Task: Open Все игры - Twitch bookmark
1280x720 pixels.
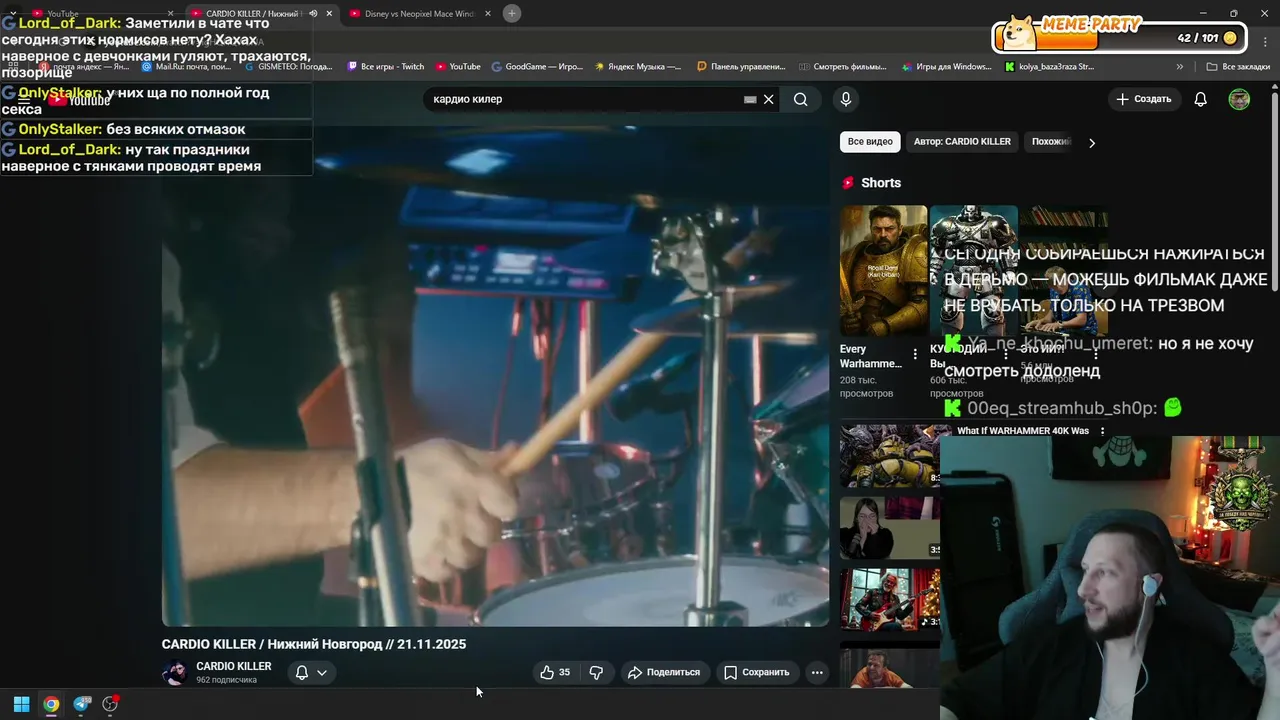Action: [x=385, y=67]
